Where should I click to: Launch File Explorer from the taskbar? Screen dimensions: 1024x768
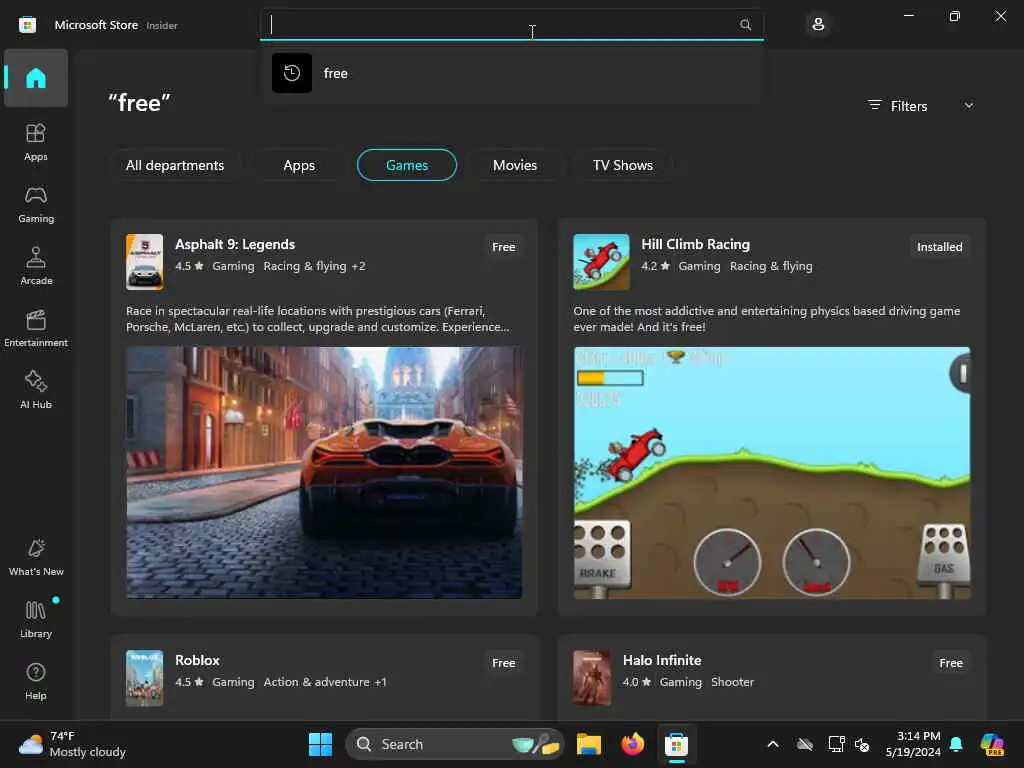click(x=588, y=744)
